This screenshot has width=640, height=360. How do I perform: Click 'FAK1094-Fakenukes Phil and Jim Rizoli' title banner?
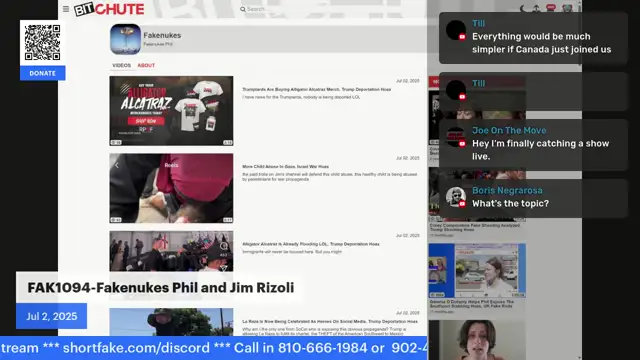click(160, 288)
